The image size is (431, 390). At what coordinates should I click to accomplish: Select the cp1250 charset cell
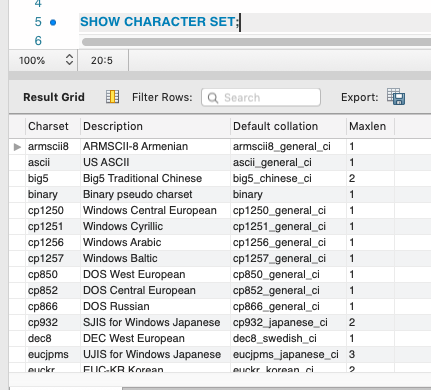[53, 210]
